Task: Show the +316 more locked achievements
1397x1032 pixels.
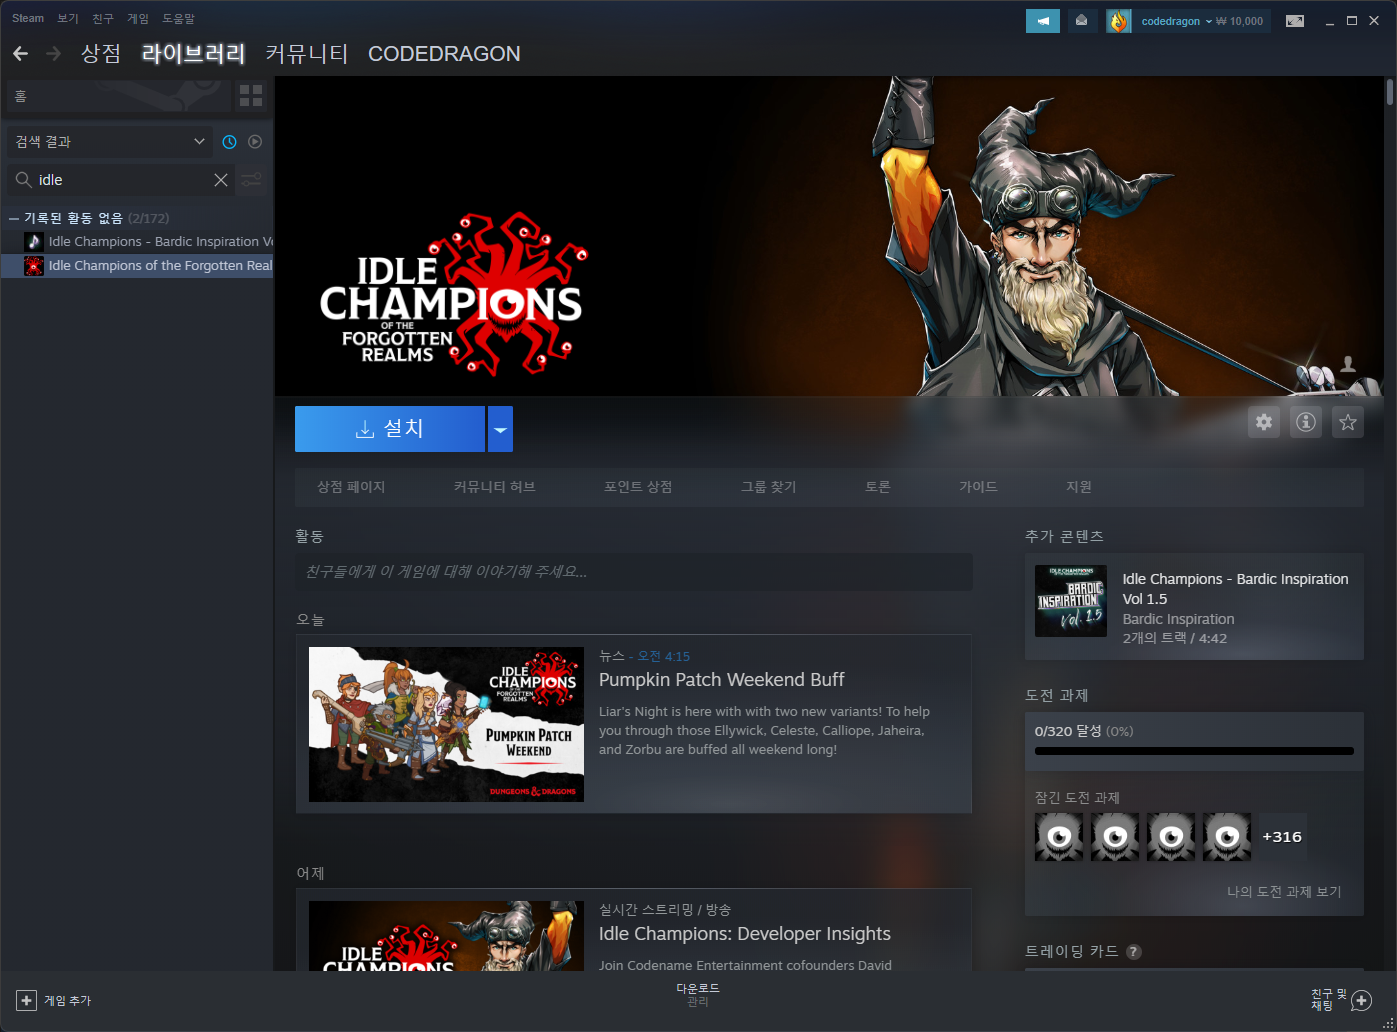Action: [1282, 837]
